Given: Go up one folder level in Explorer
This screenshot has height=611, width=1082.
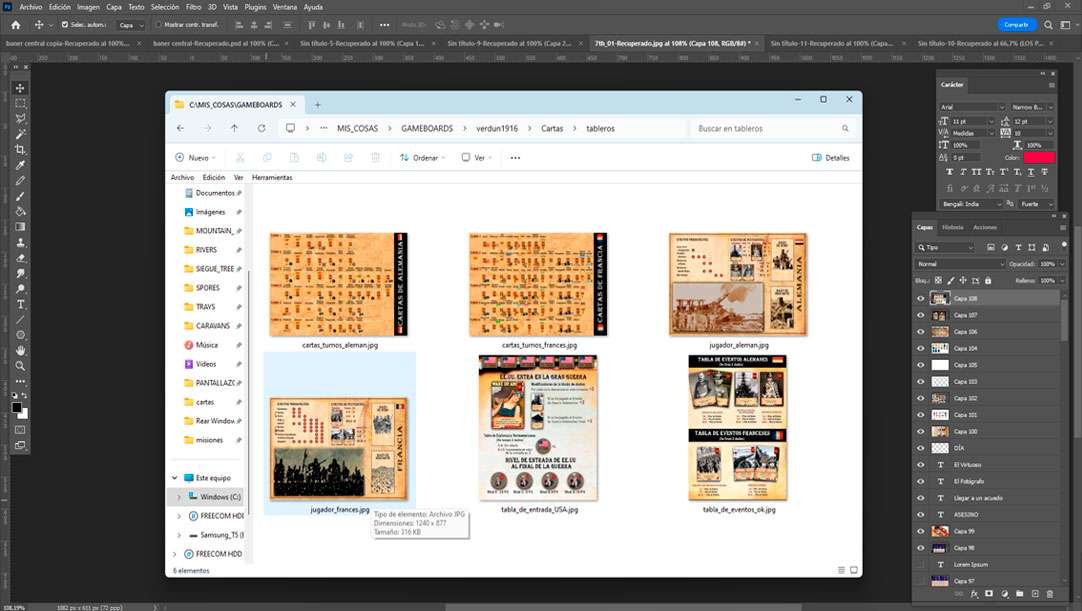Looking at the screenshot, I should (x=234, y=128).
